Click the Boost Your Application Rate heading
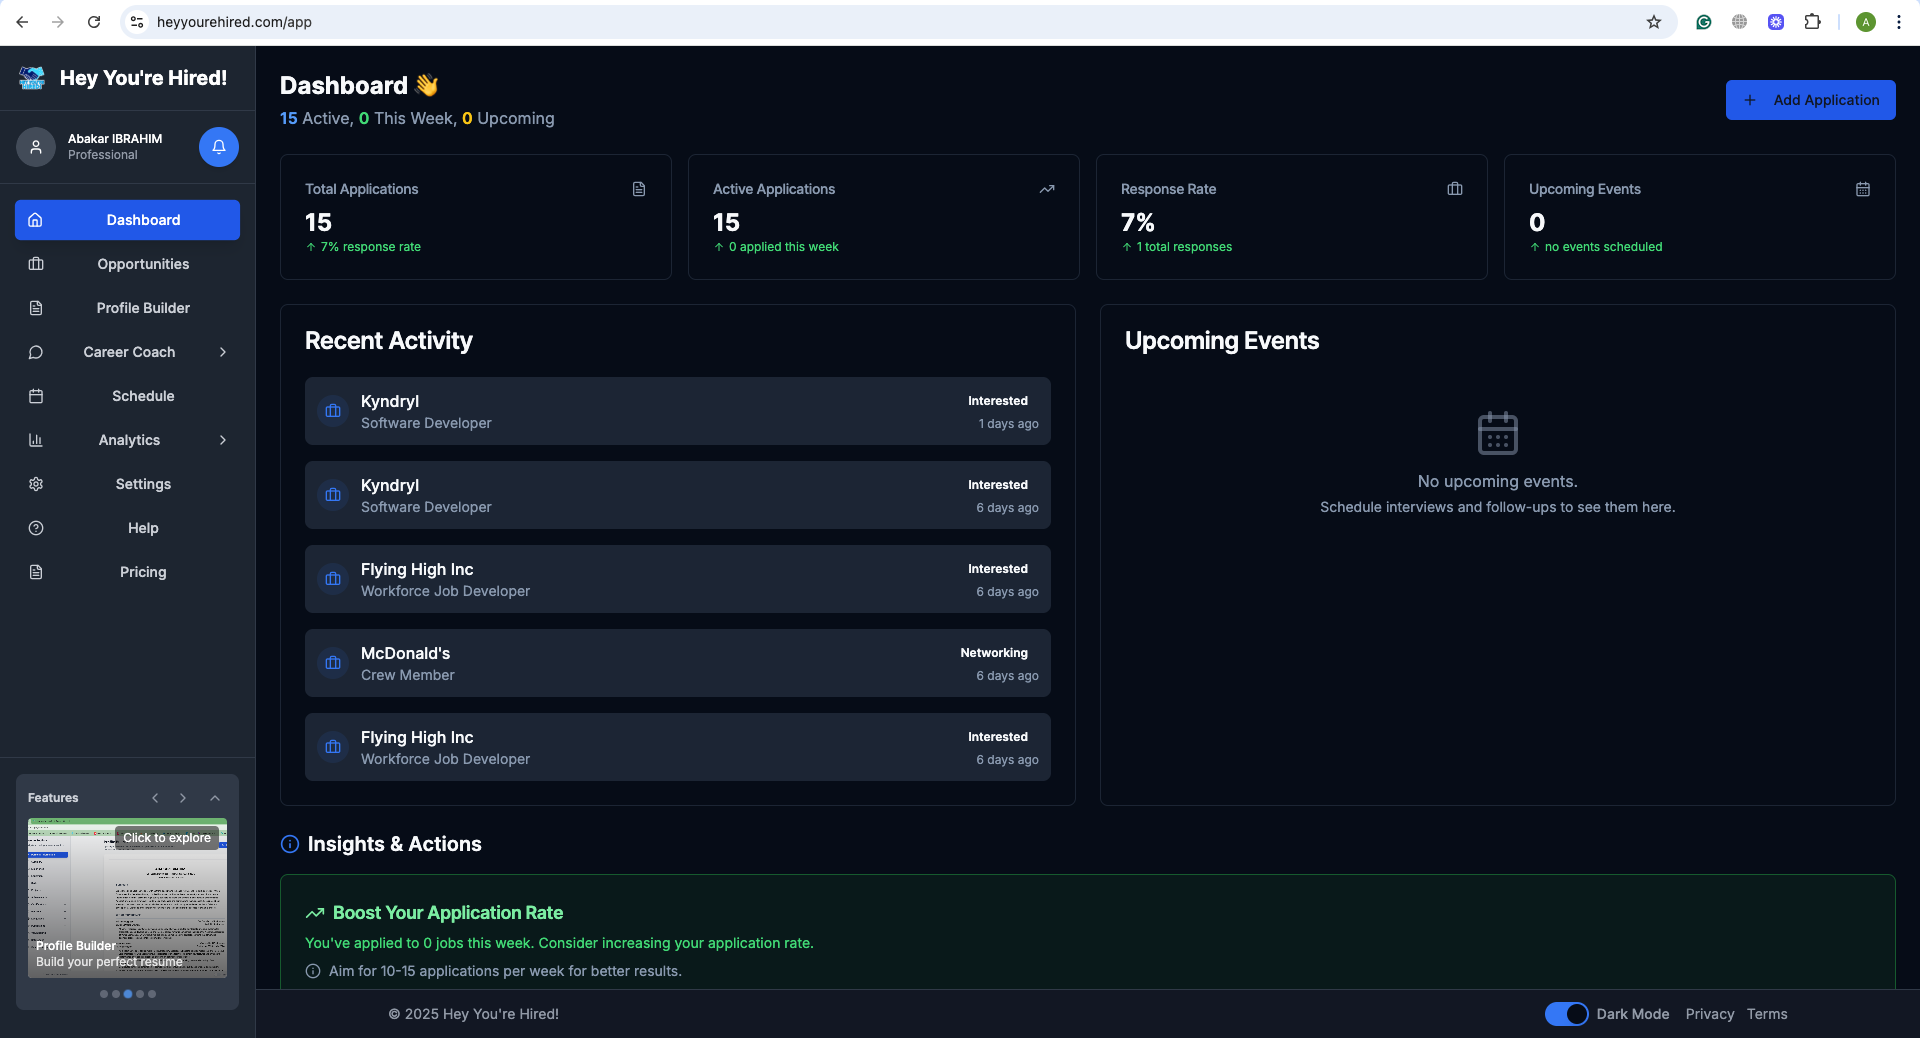The height and width of the screenshot is (1038, 1920). click(448, 913)
